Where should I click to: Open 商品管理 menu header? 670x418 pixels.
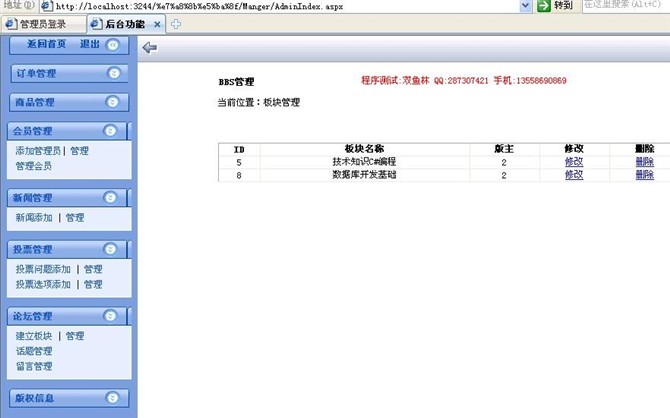(x=69, y=102)
